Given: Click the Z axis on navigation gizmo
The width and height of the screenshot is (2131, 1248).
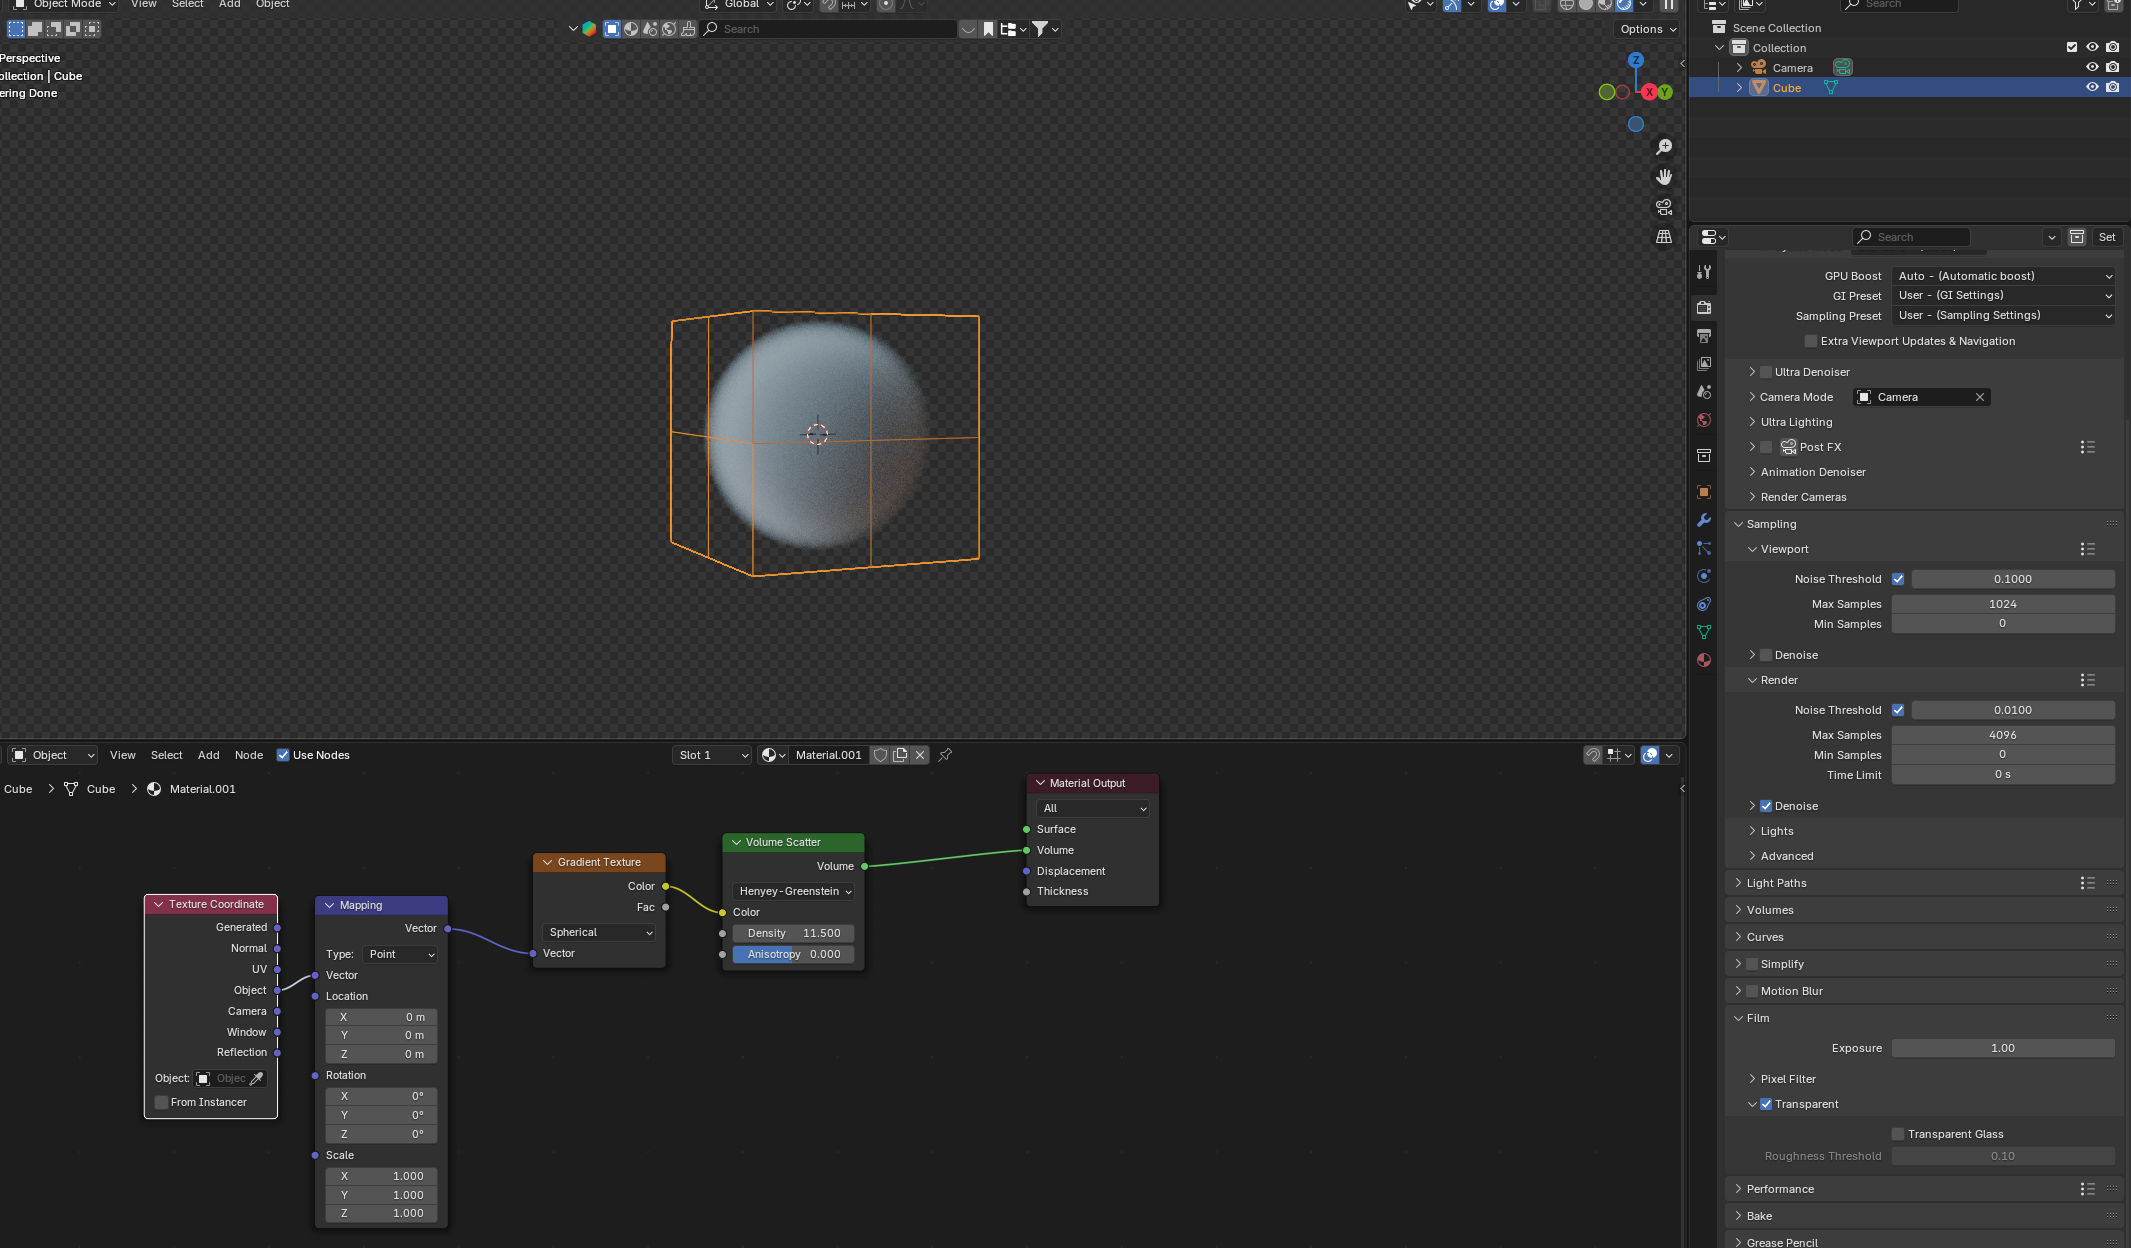Looking at the screenshot, I should pos(1636,60).
